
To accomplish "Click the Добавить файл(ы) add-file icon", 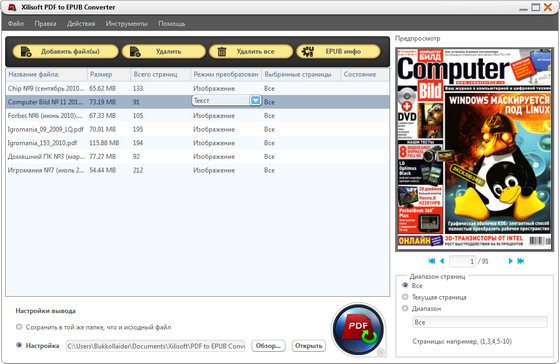I will click(x=26, y=52).
